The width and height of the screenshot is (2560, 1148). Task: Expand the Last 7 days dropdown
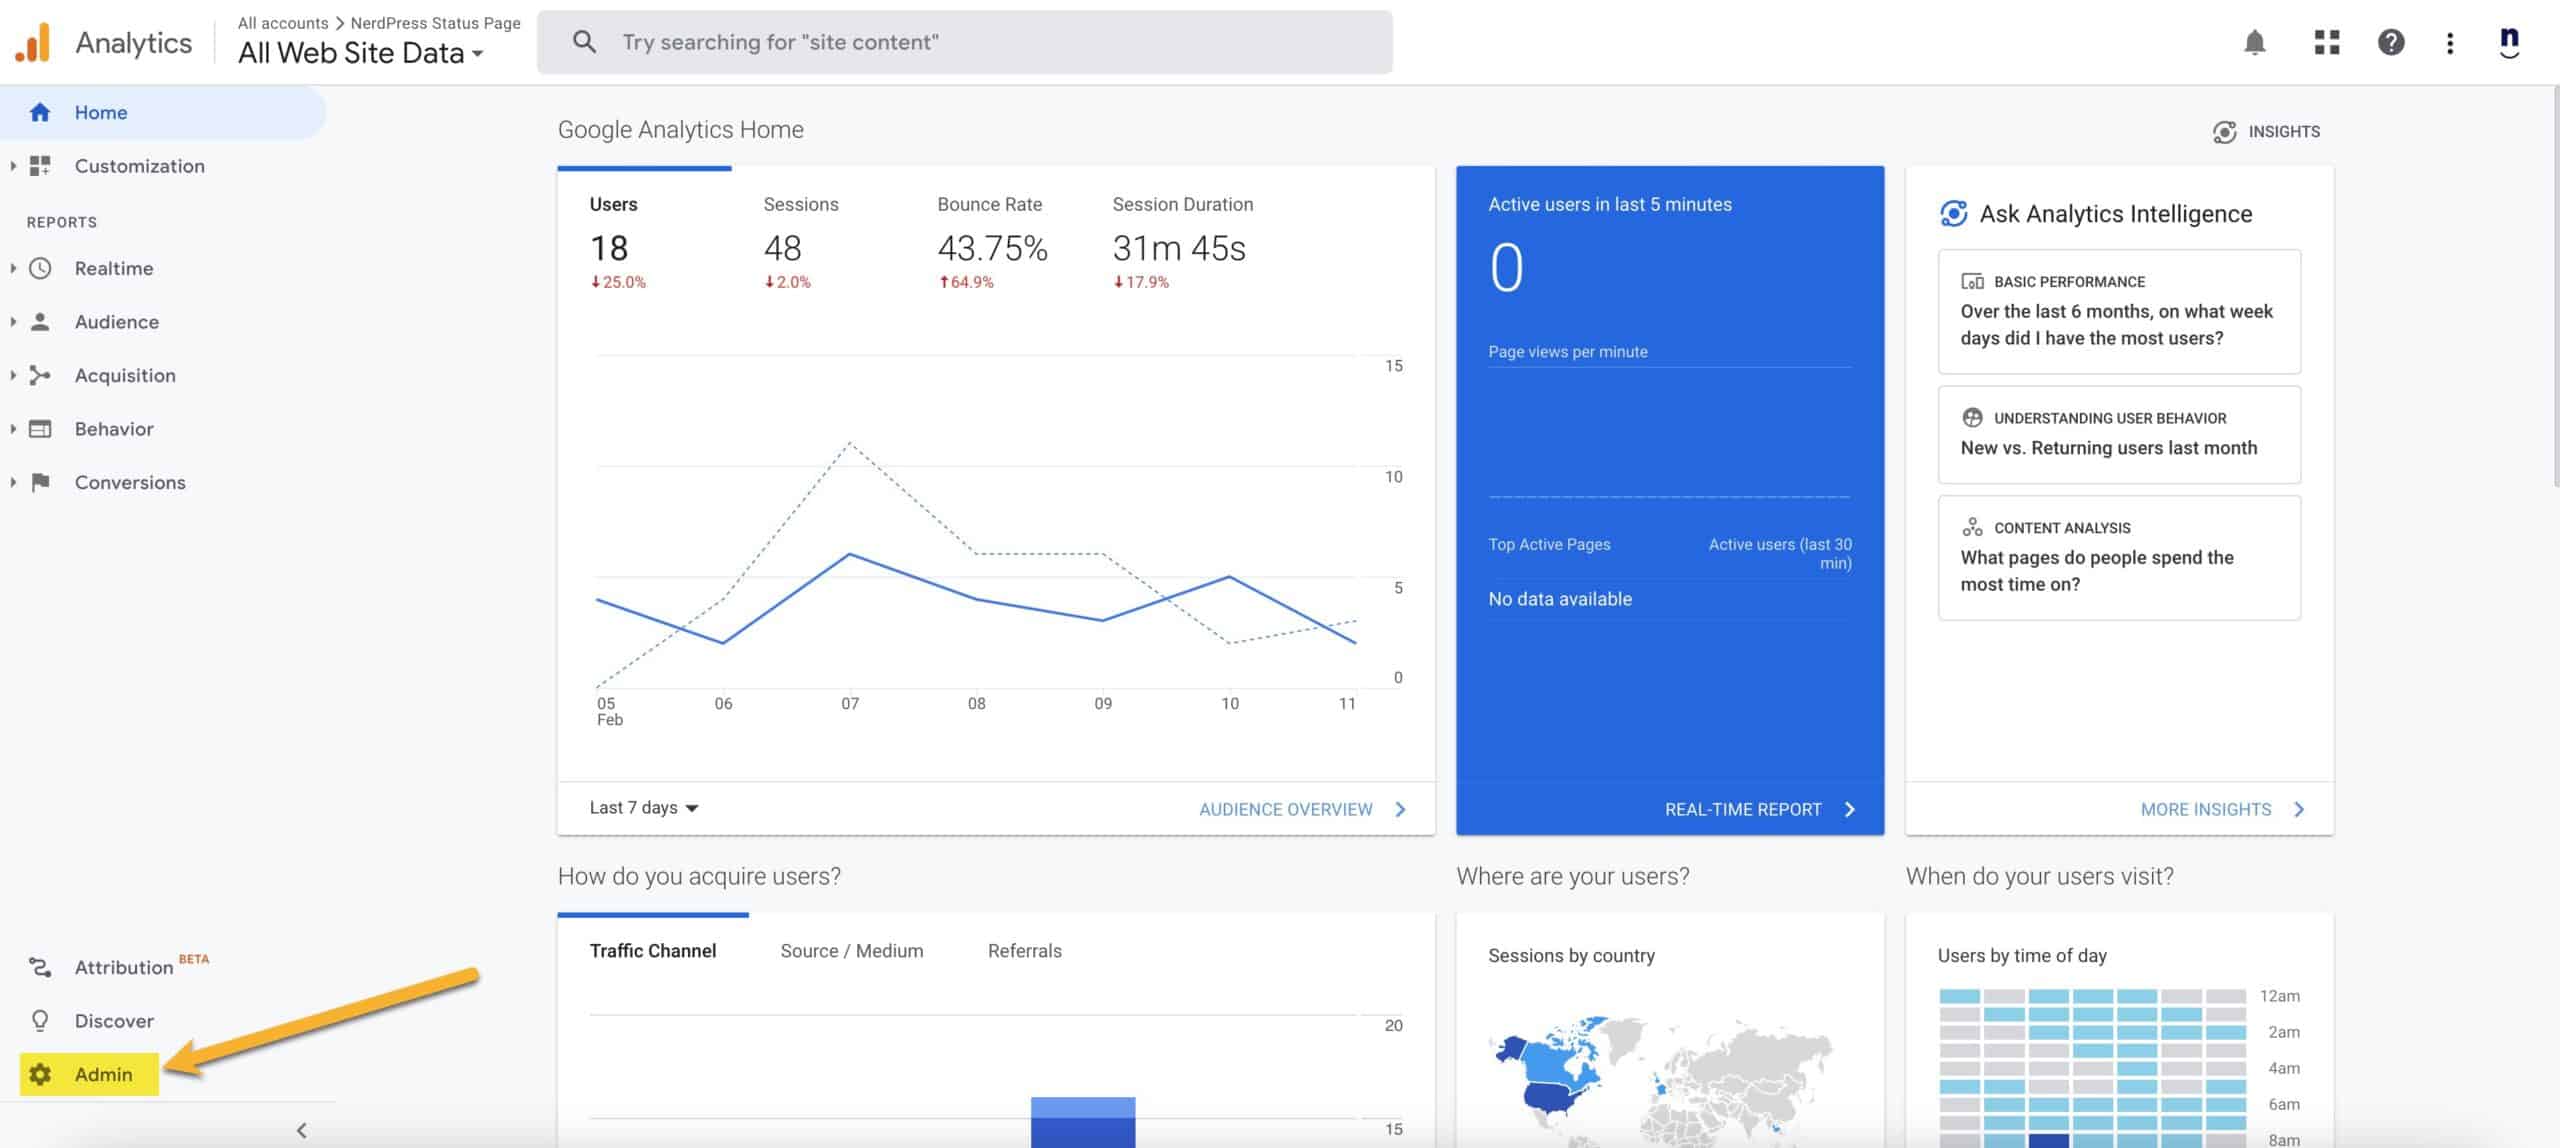640,807
